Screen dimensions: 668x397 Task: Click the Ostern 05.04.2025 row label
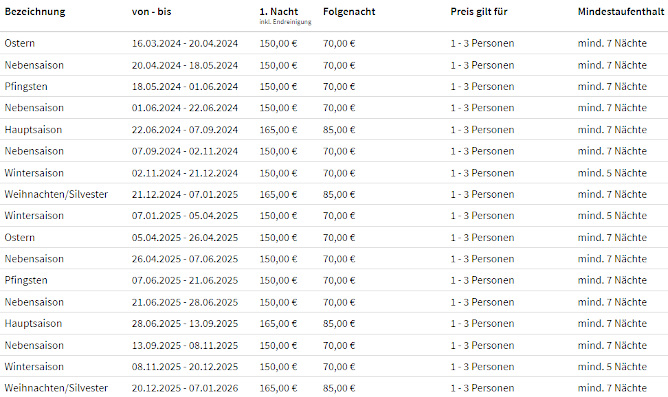[x=20, y=238]
